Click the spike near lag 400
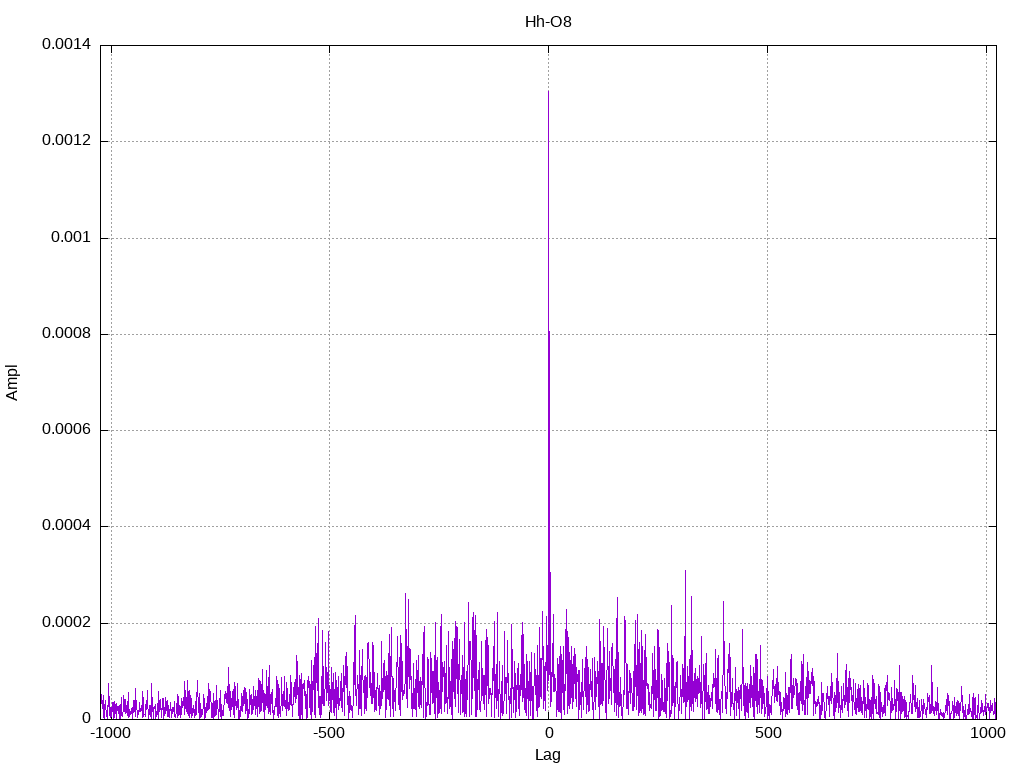This screenshot has width=1024, height=768. tap(723, 603)
